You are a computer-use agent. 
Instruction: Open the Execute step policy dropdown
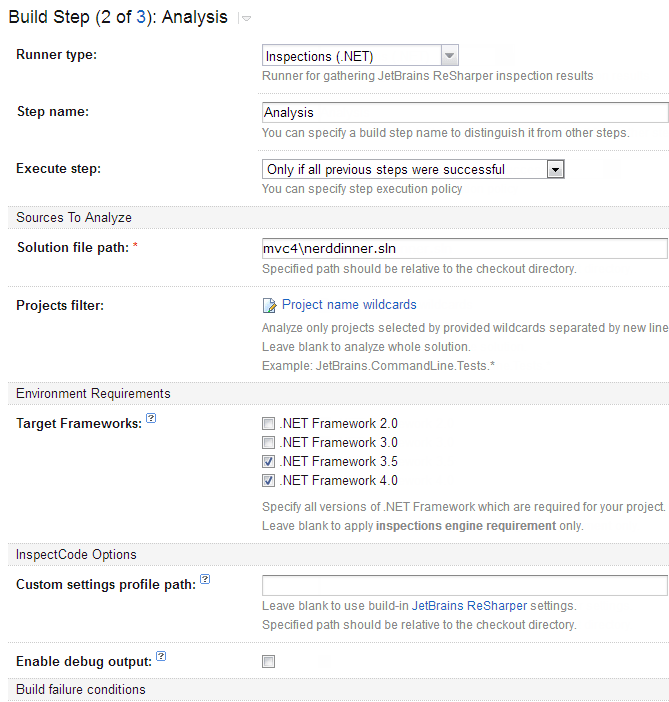(x=556, y=169)
